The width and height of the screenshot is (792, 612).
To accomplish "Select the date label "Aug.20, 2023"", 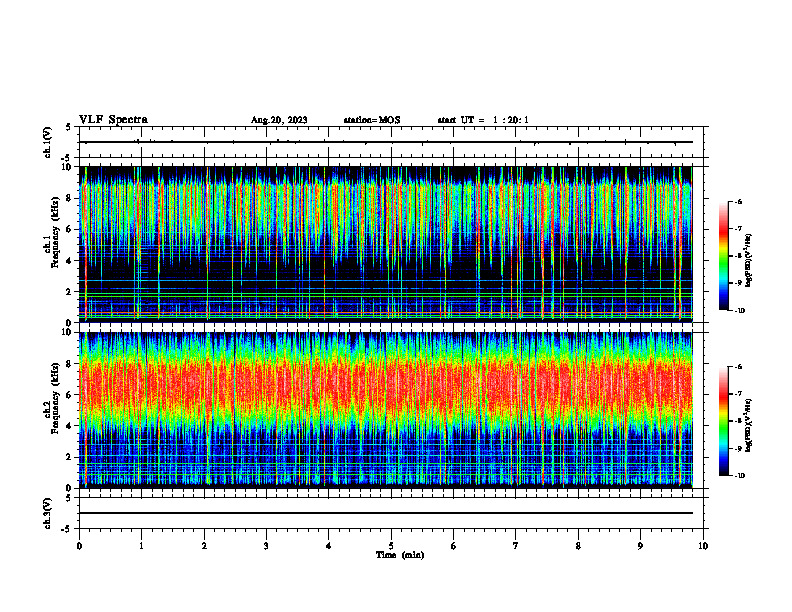I will (279, 120).
